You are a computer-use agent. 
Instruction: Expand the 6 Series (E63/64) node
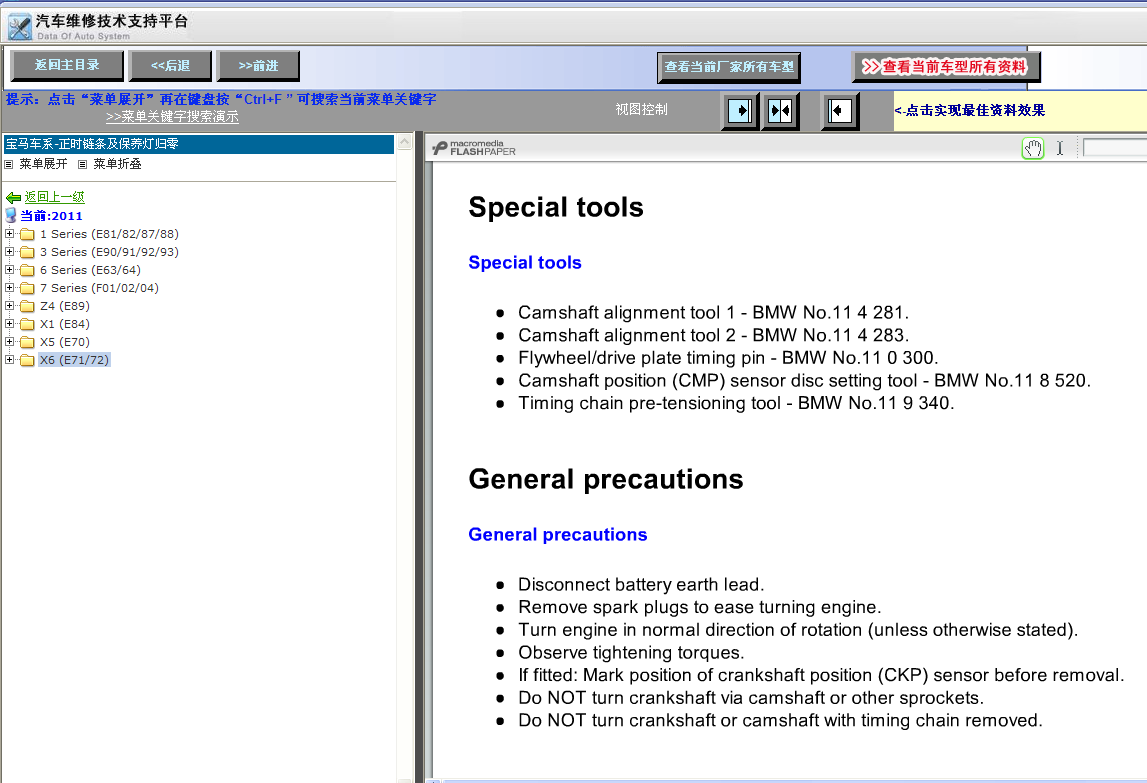click(x=10, y=269)
